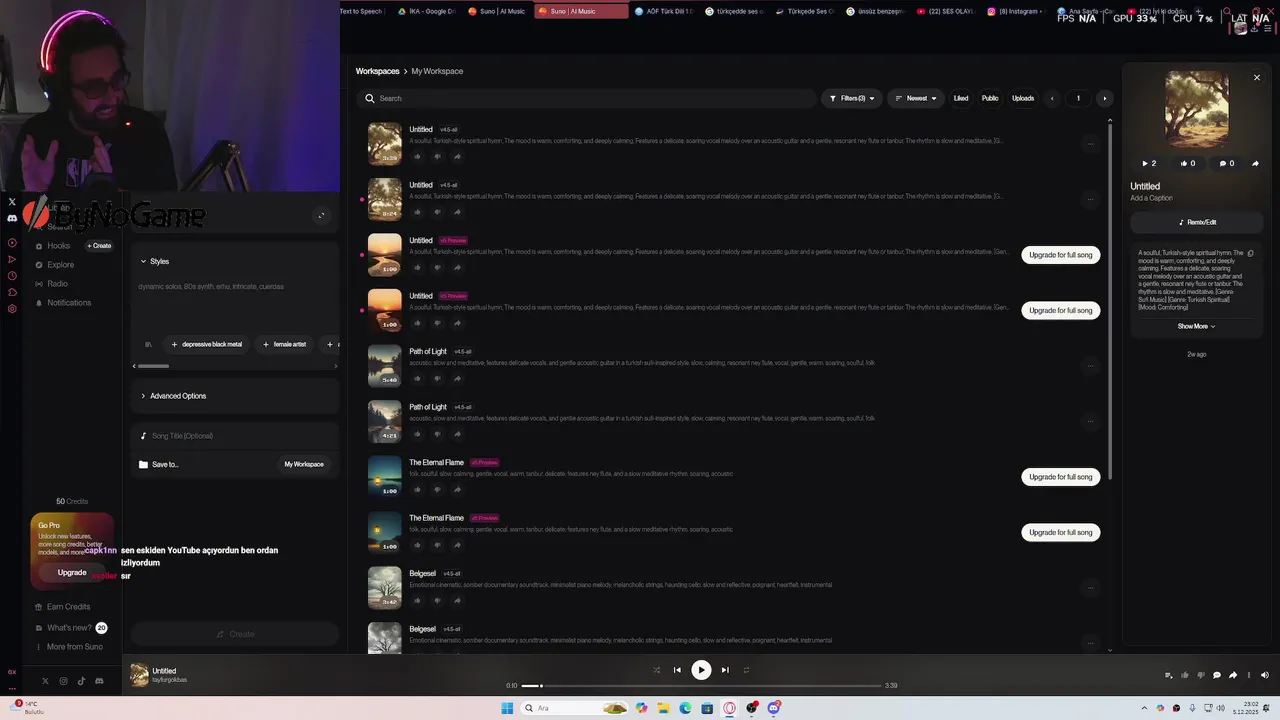Share the playing song from player bar
This screenshot has height=720, width=1280.
[x=1232, y=675]
